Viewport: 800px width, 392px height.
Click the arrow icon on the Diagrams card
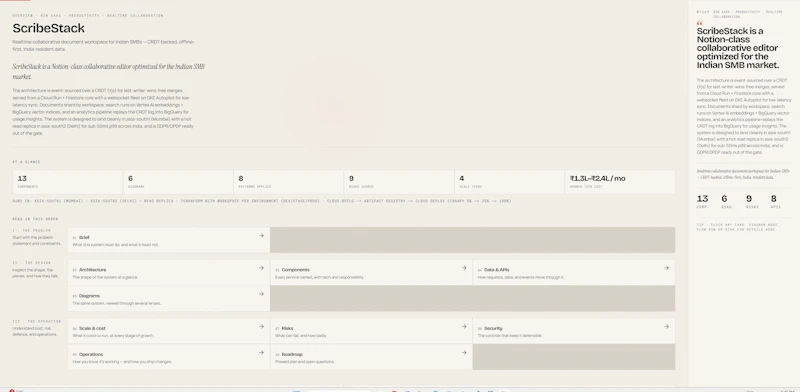pos(261,294)
